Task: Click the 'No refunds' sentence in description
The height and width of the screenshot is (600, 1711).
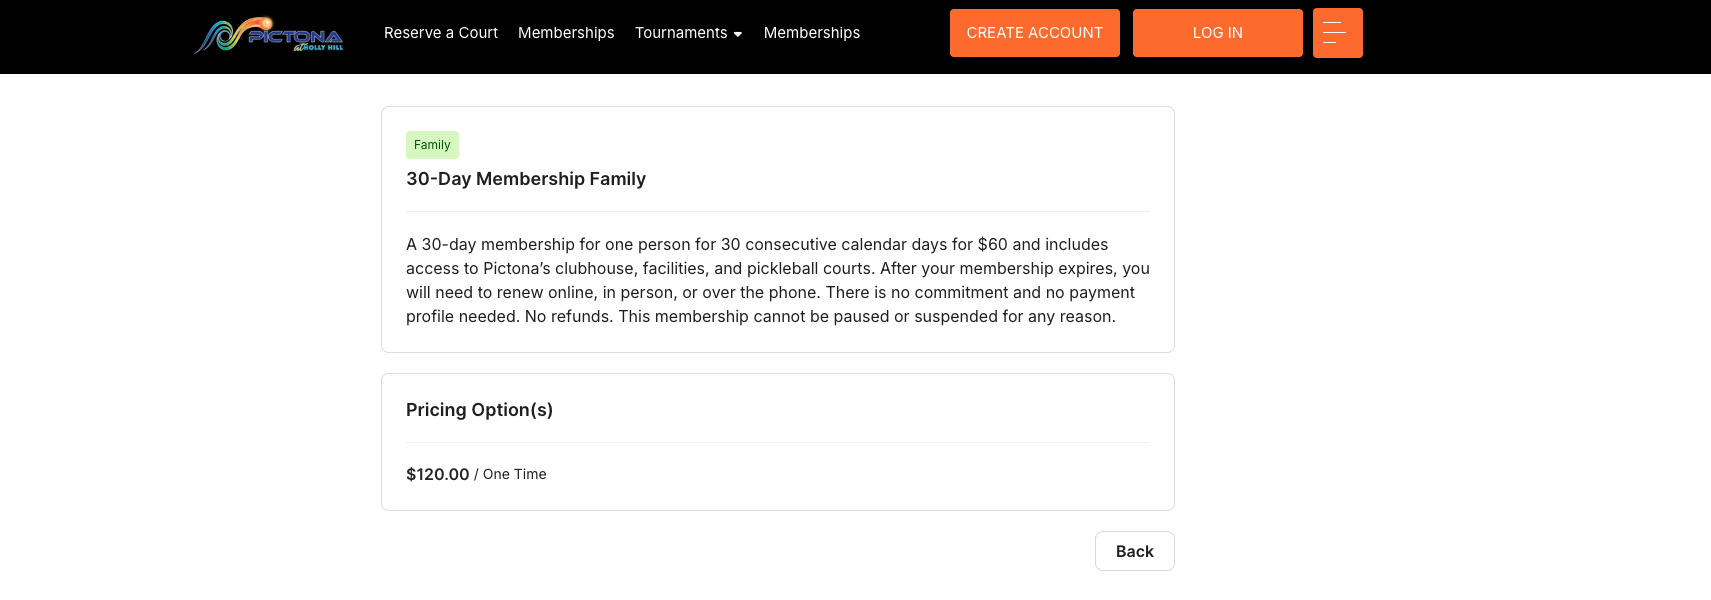Action: [x=567, y=317]
